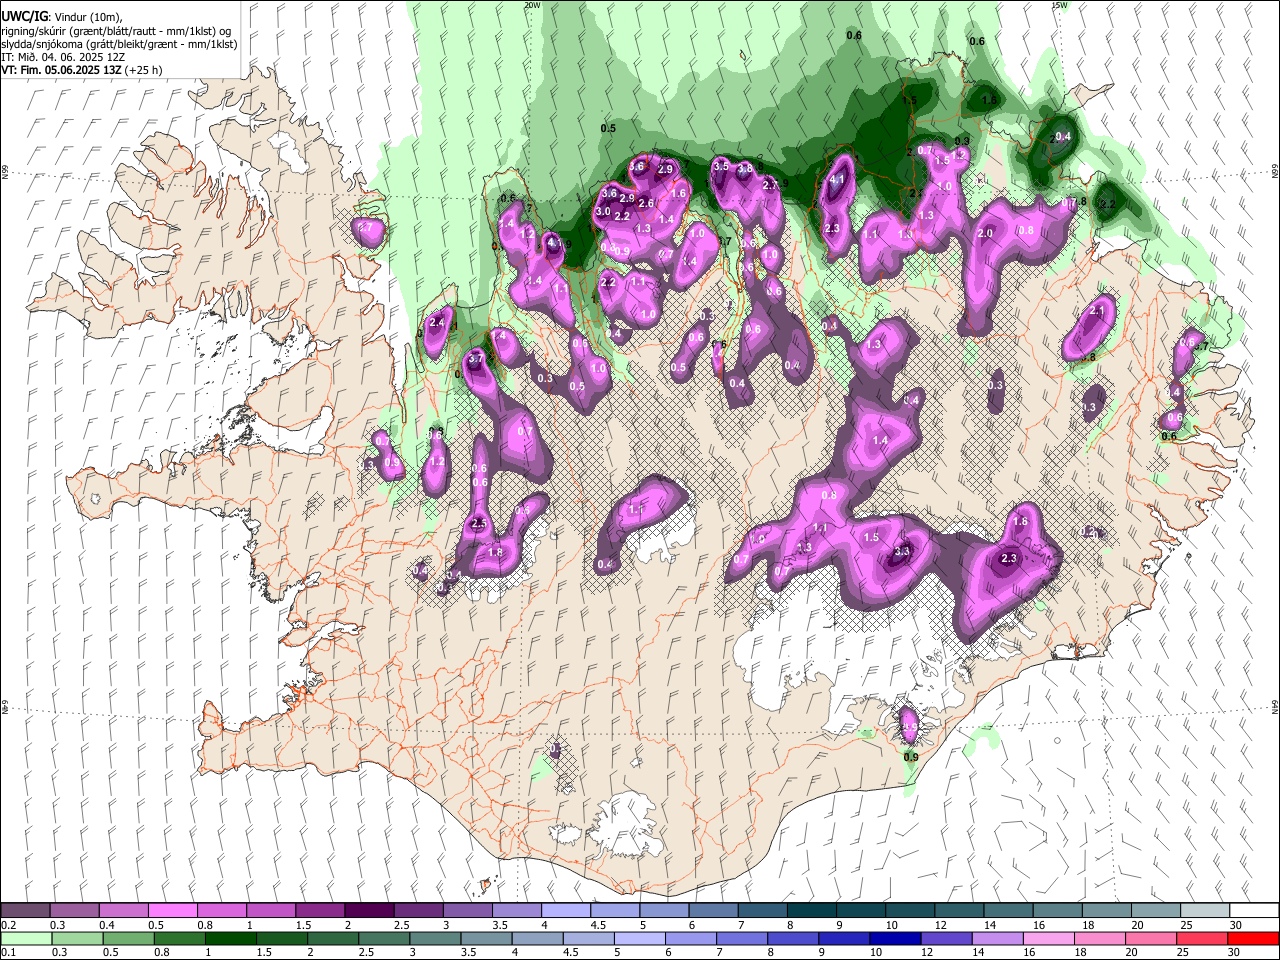Screen dimensions: 1280x960
Task: Click the 'IT: Mið. 04. 06. 2025 12Z' line
Action: coord(63,57)
